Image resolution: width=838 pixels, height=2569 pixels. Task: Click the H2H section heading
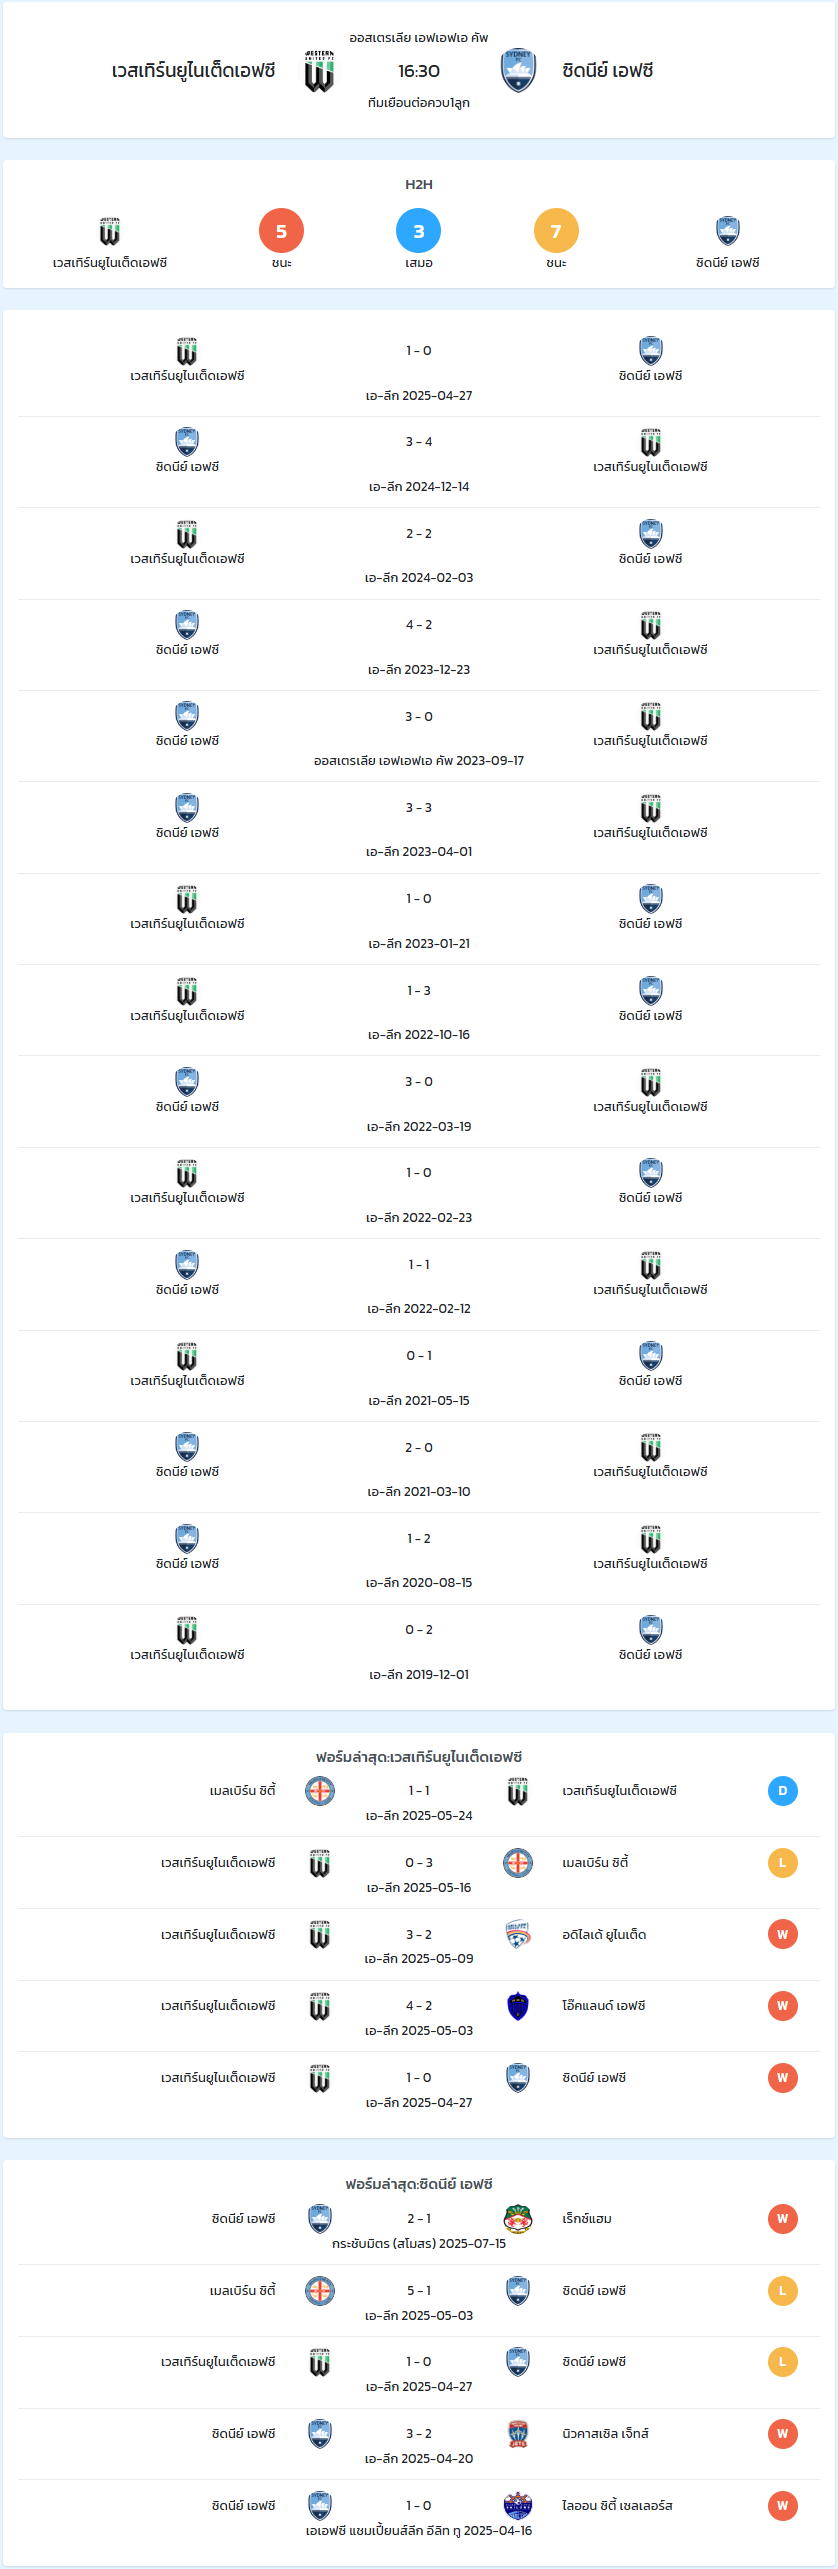(x=419, y=184)
